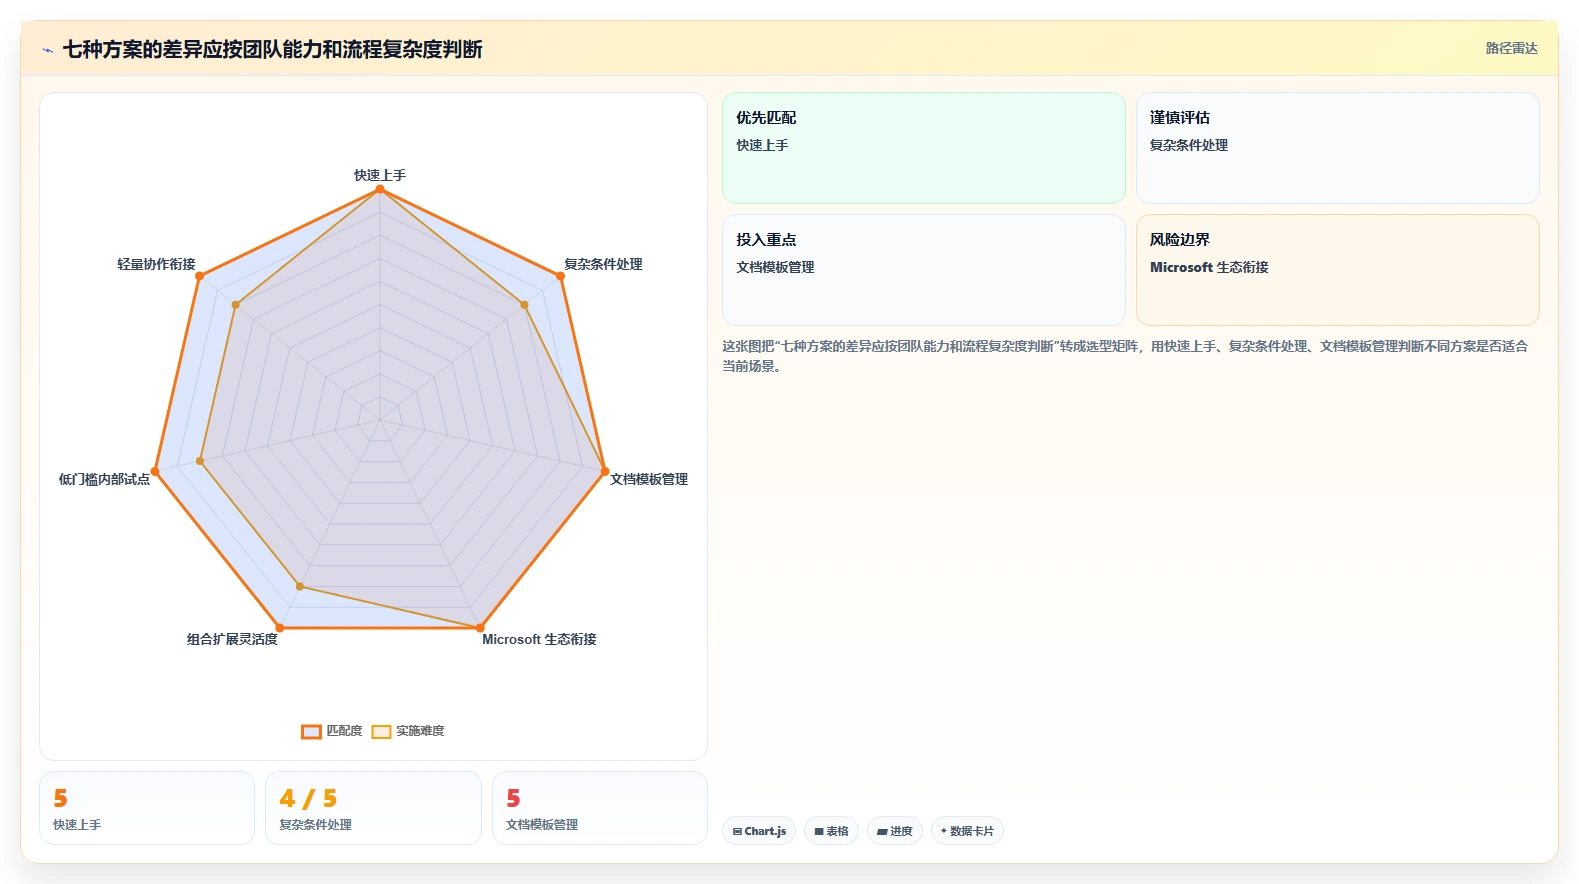Click the 低门槛内部试点 radar axis label
The image size is (1579, 884).
click(x=104, y=479)
